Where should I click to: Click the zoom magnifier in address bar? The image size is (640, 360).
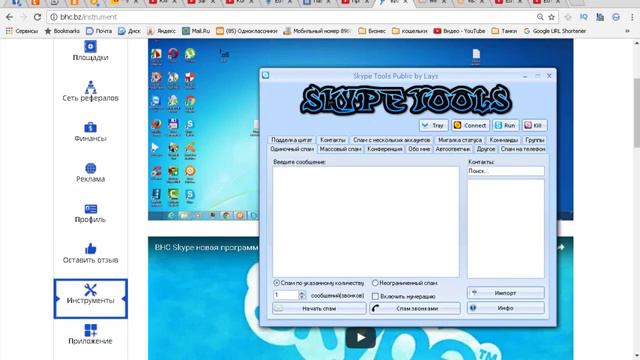point(540,17)
